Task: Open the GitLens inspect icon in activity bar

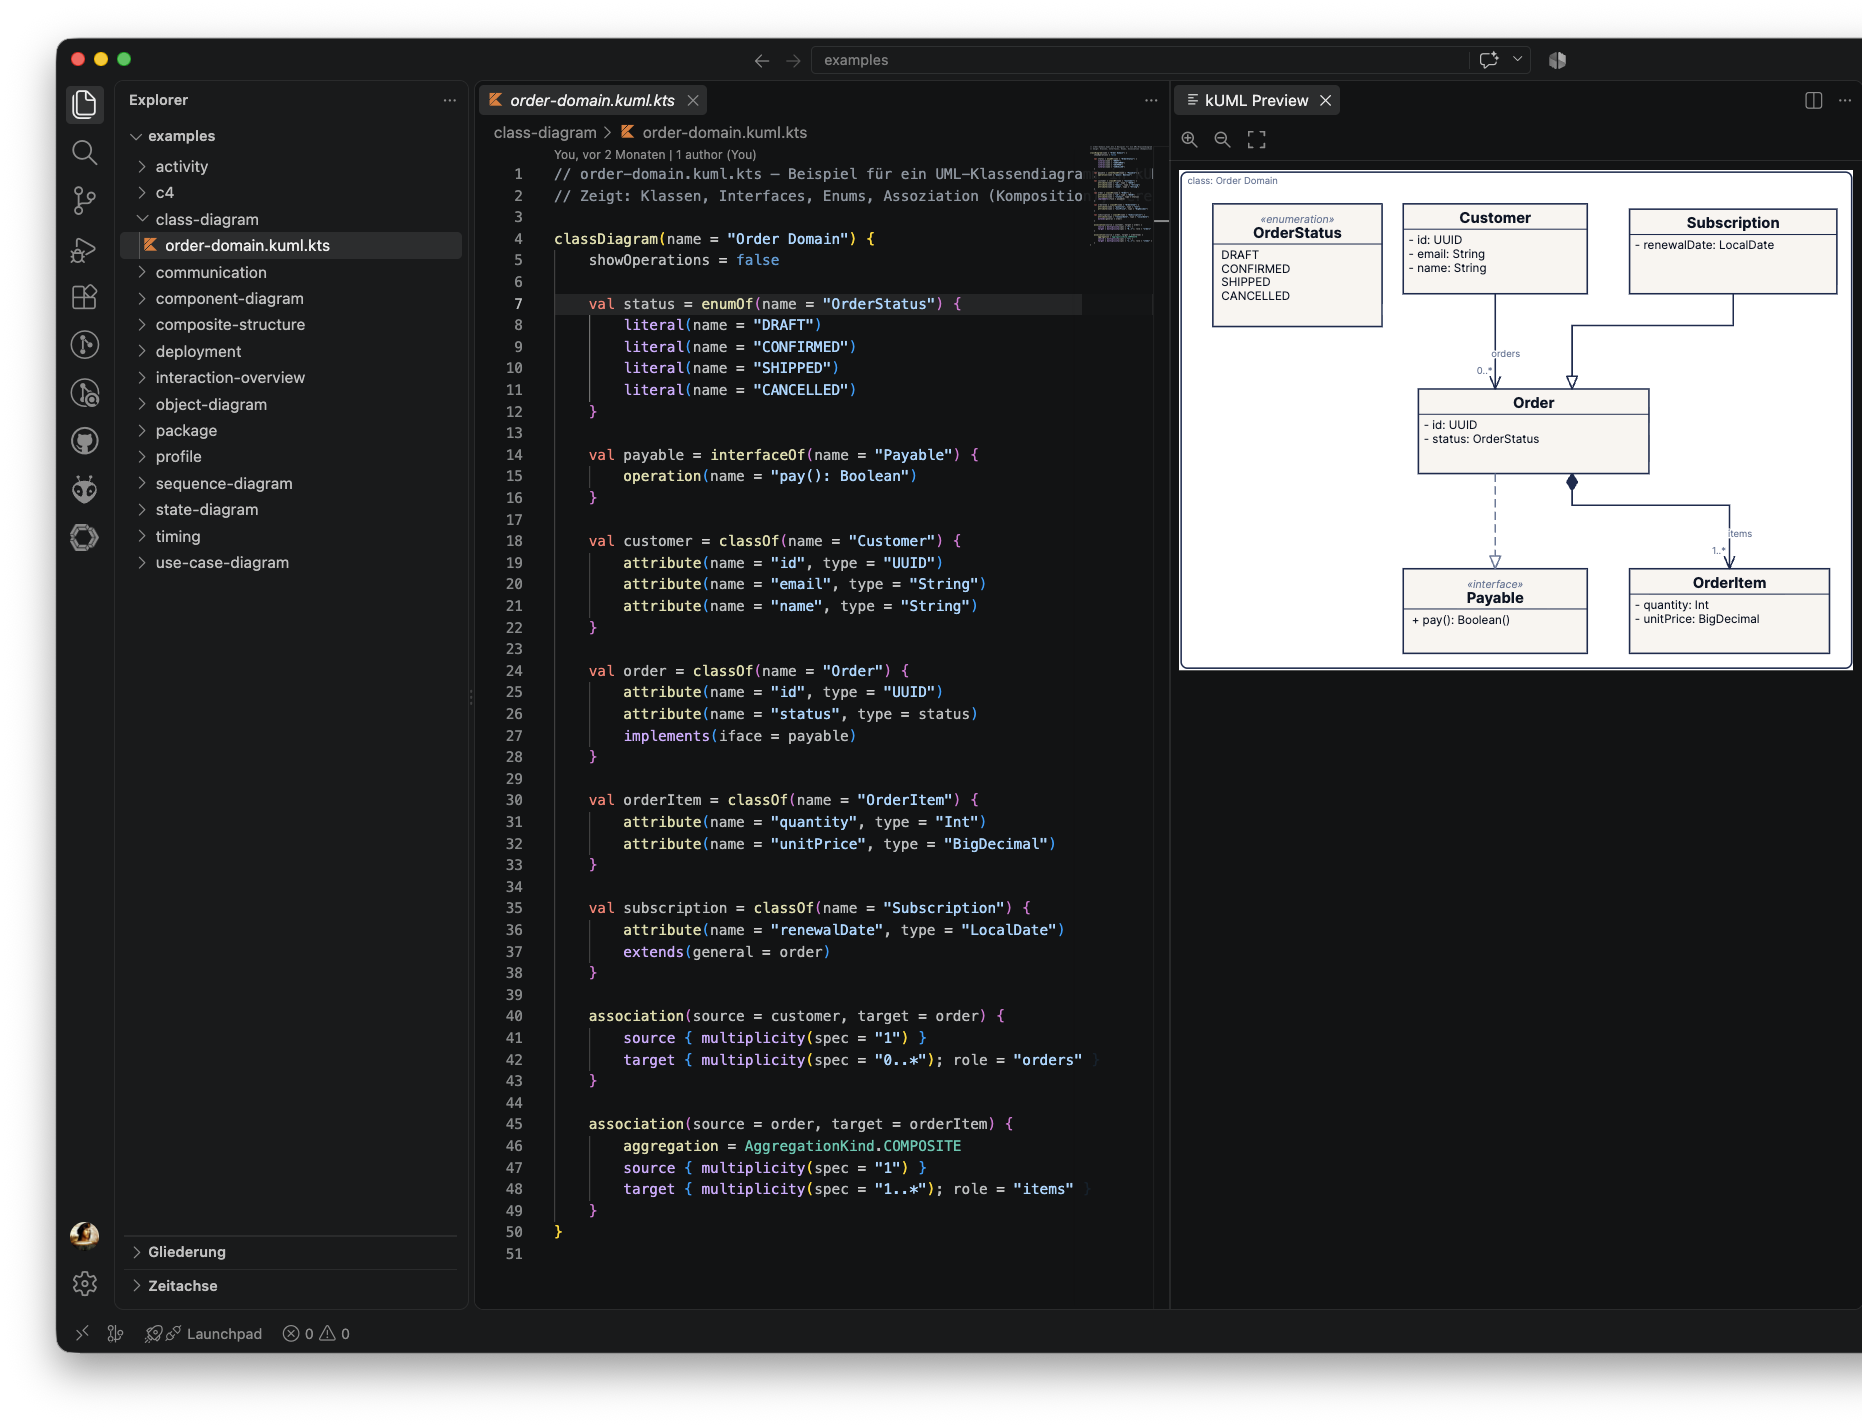Action: point(85,393)
